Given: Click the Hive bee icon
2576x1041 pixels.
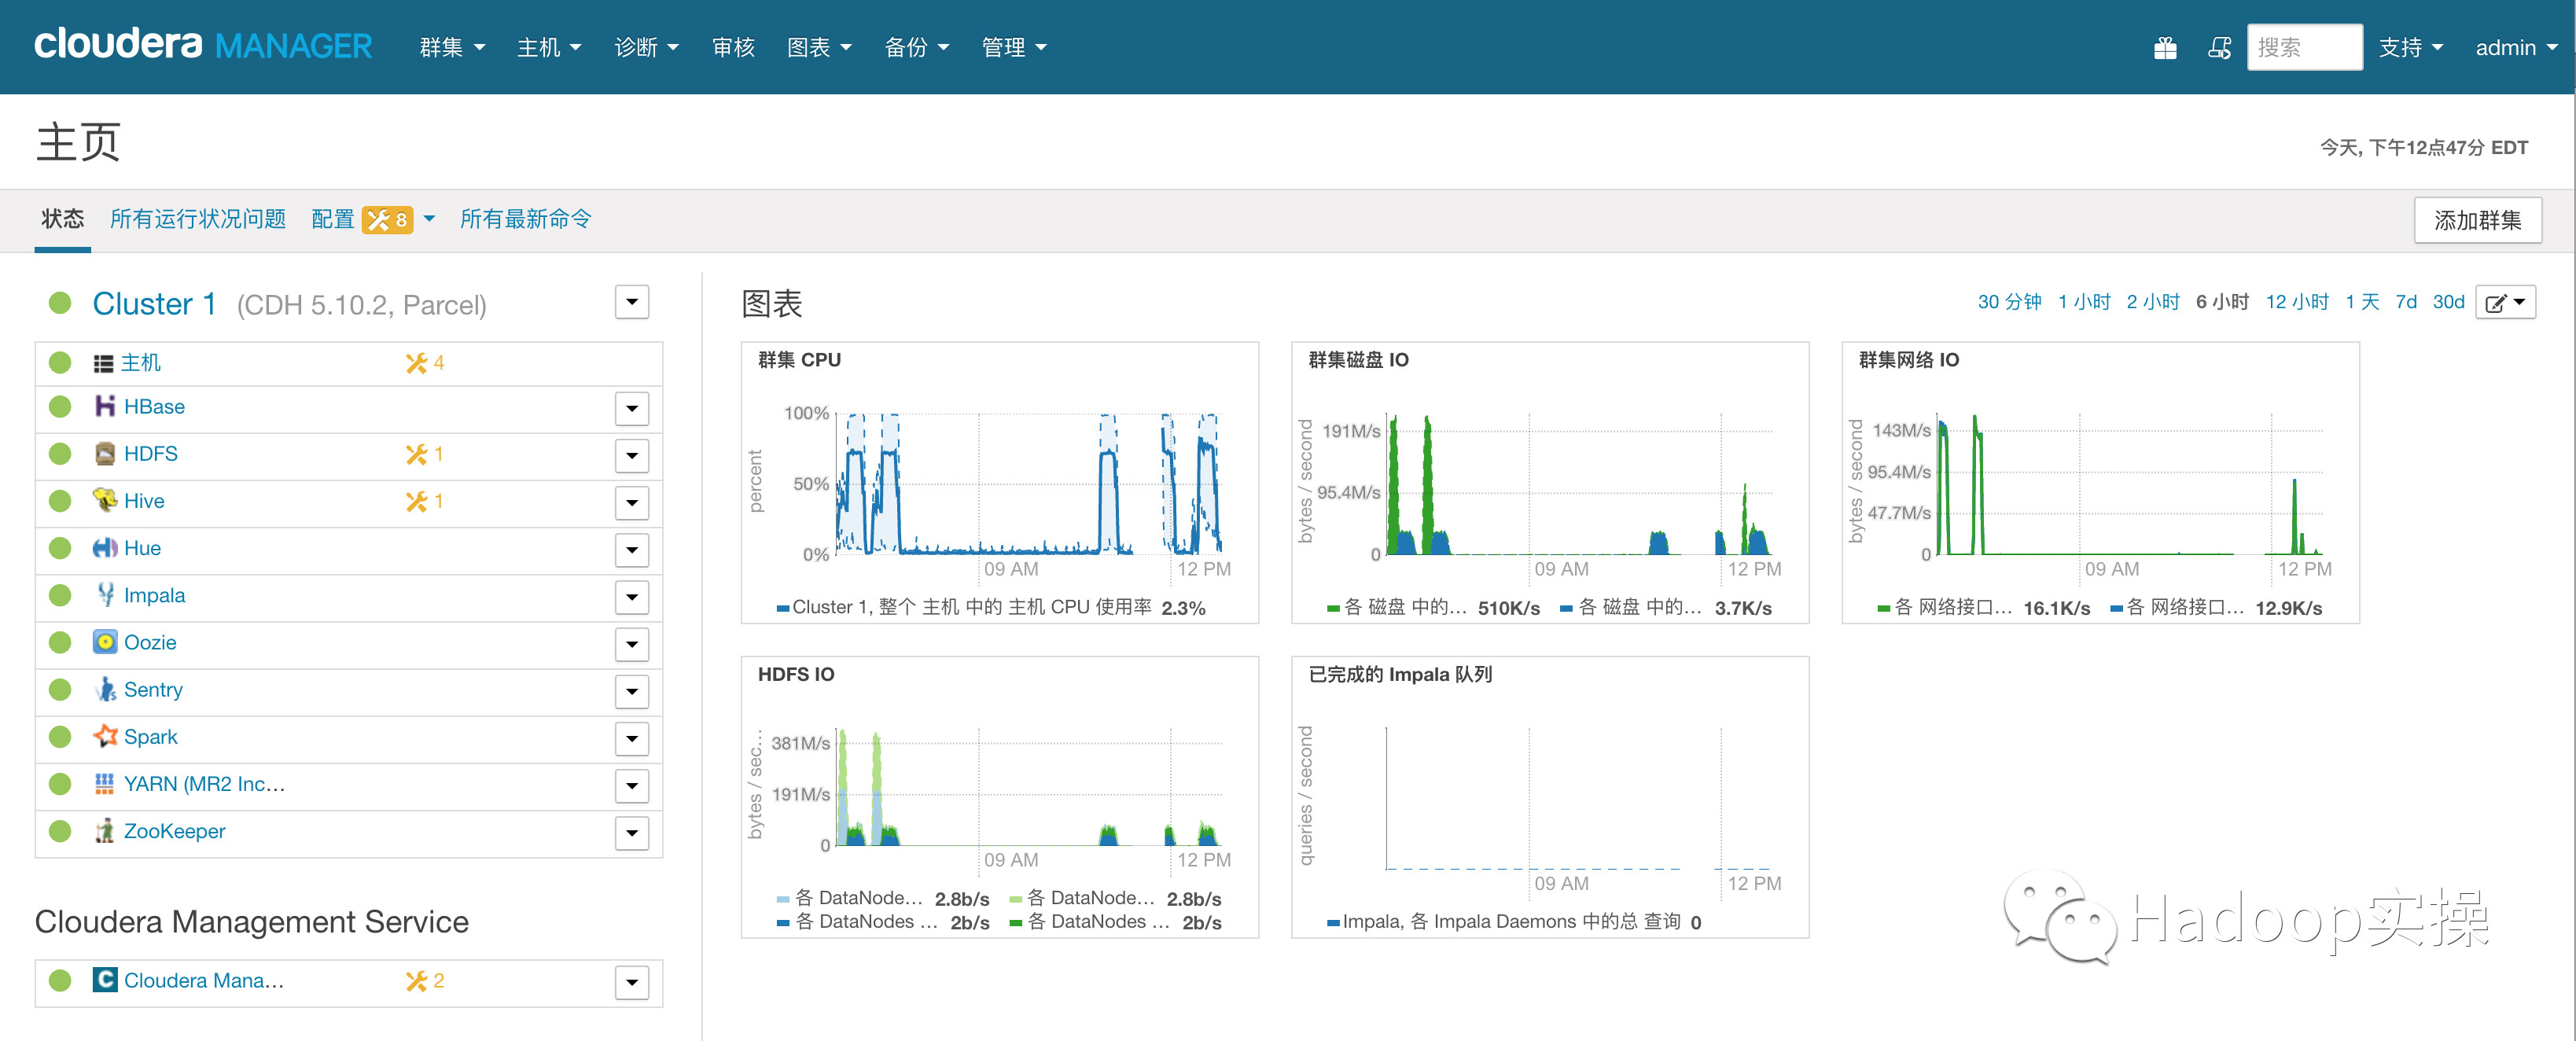Looking at the screenshot, I should [x=105, y=500].
